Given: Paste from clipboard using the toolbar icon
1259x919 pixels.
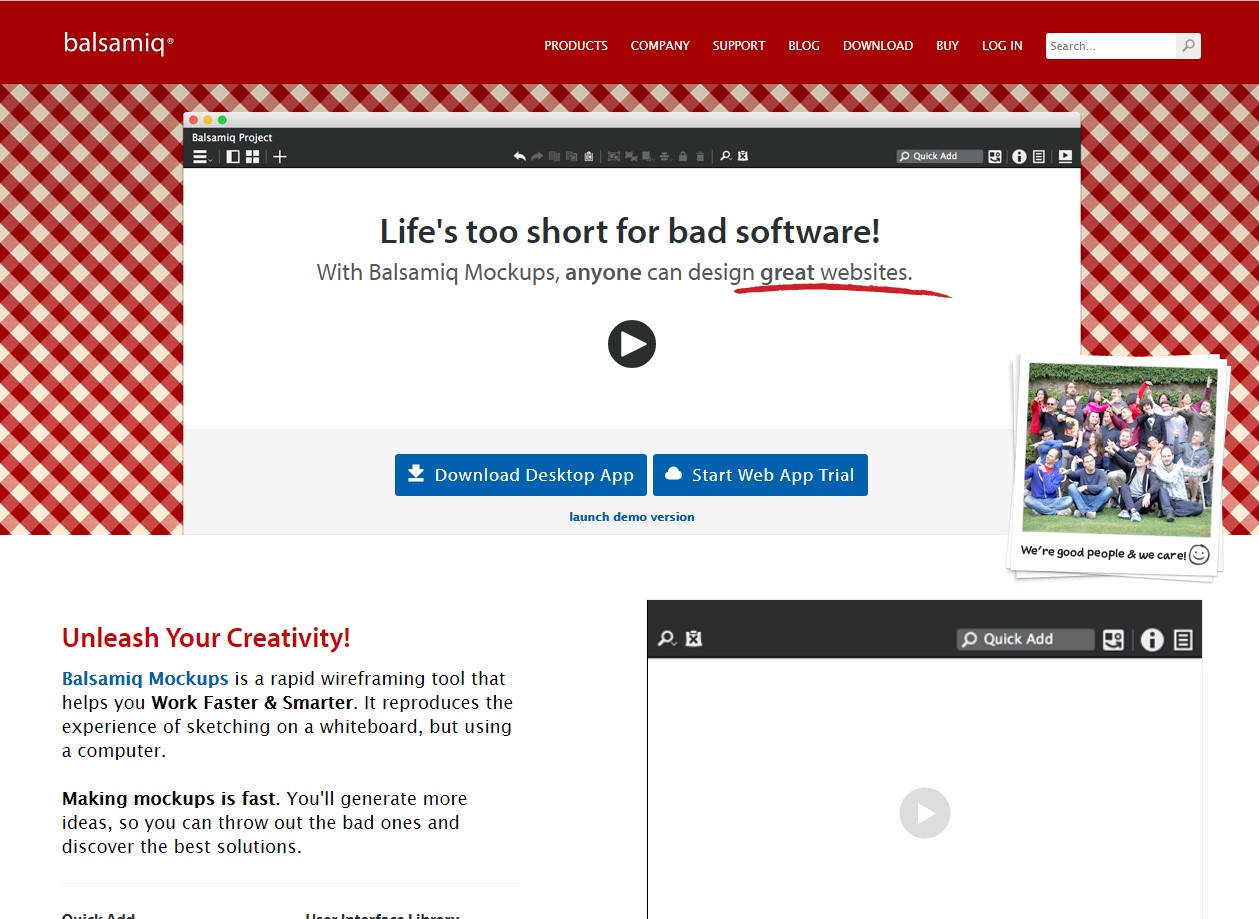Looking at the screenshot, I should [588, 156].
